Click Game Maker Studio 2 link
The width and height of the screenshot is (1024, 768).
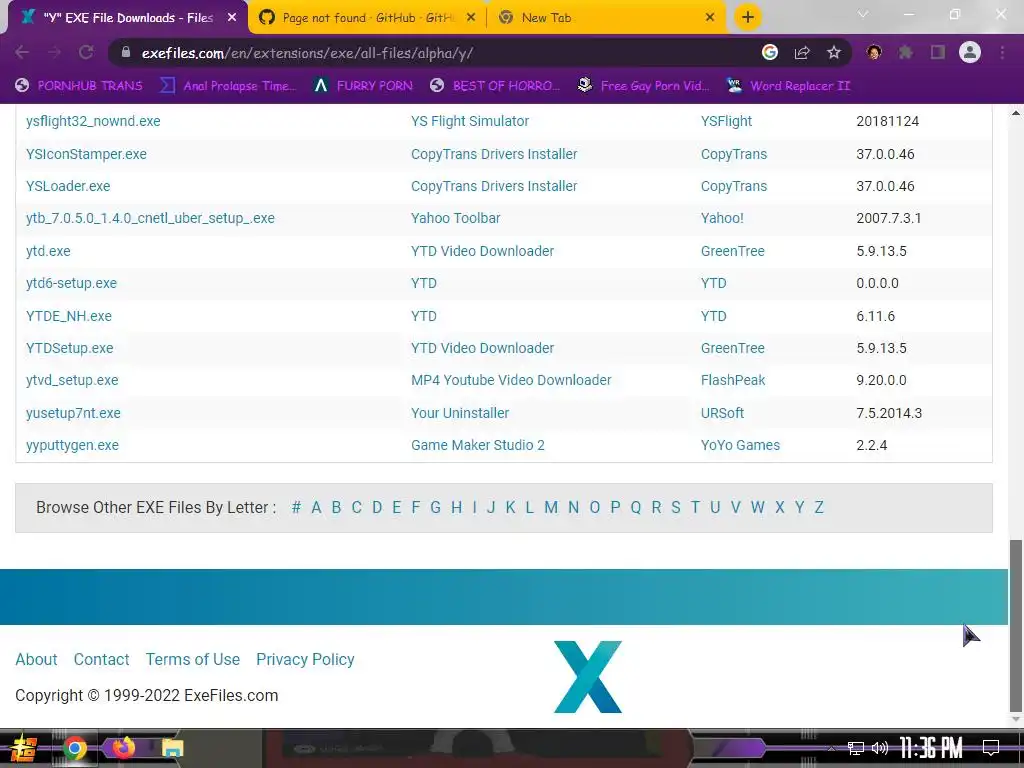[477, 445]
